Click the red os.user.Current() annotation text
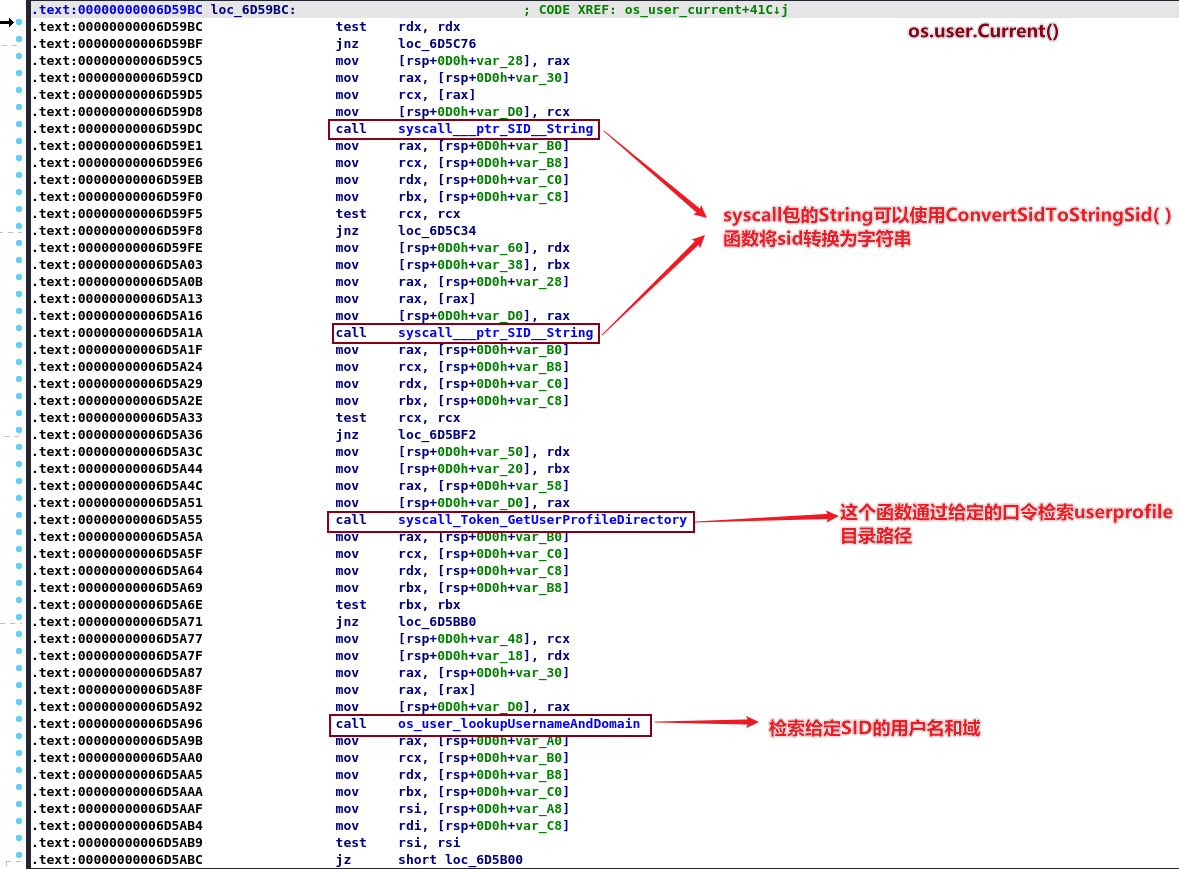This screenshot has height=869, width=1179. point(983,31)
